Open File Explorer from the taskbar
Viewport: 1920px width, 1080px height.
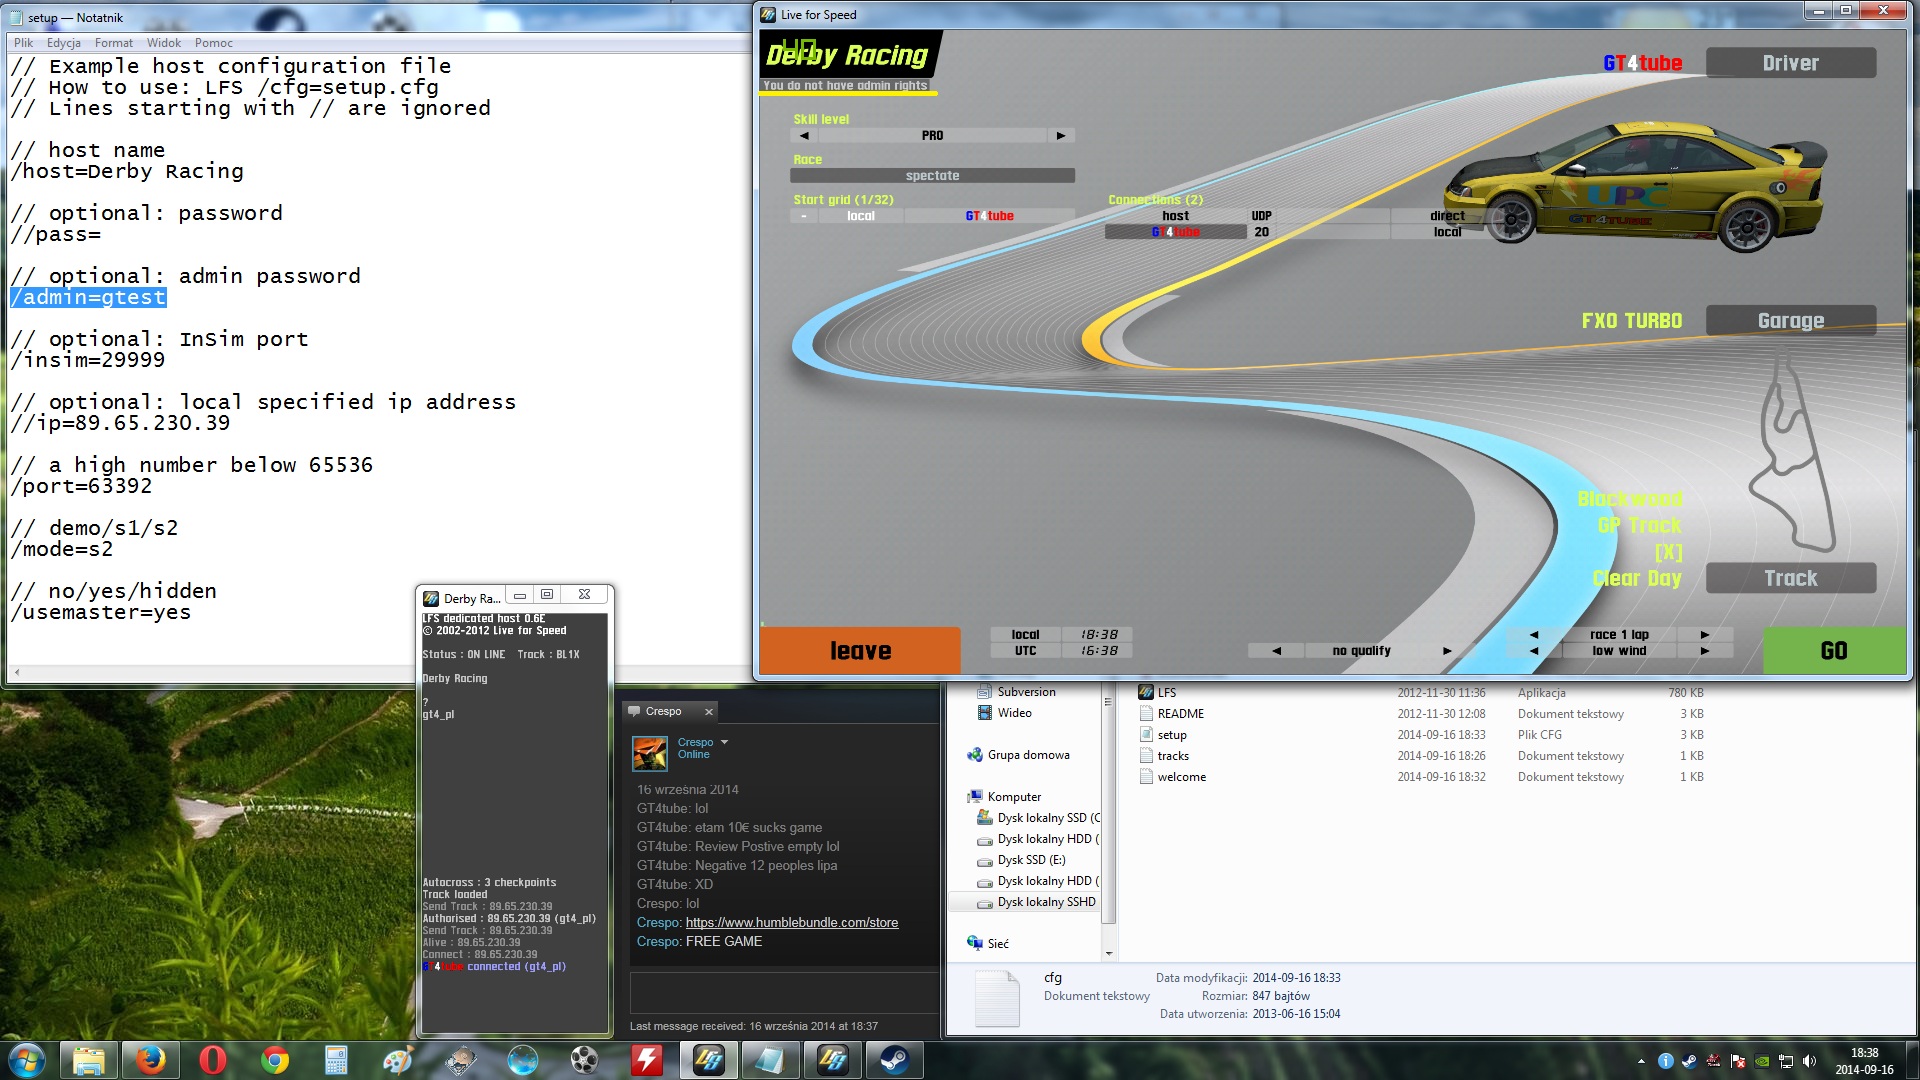tap(89, 1060)
